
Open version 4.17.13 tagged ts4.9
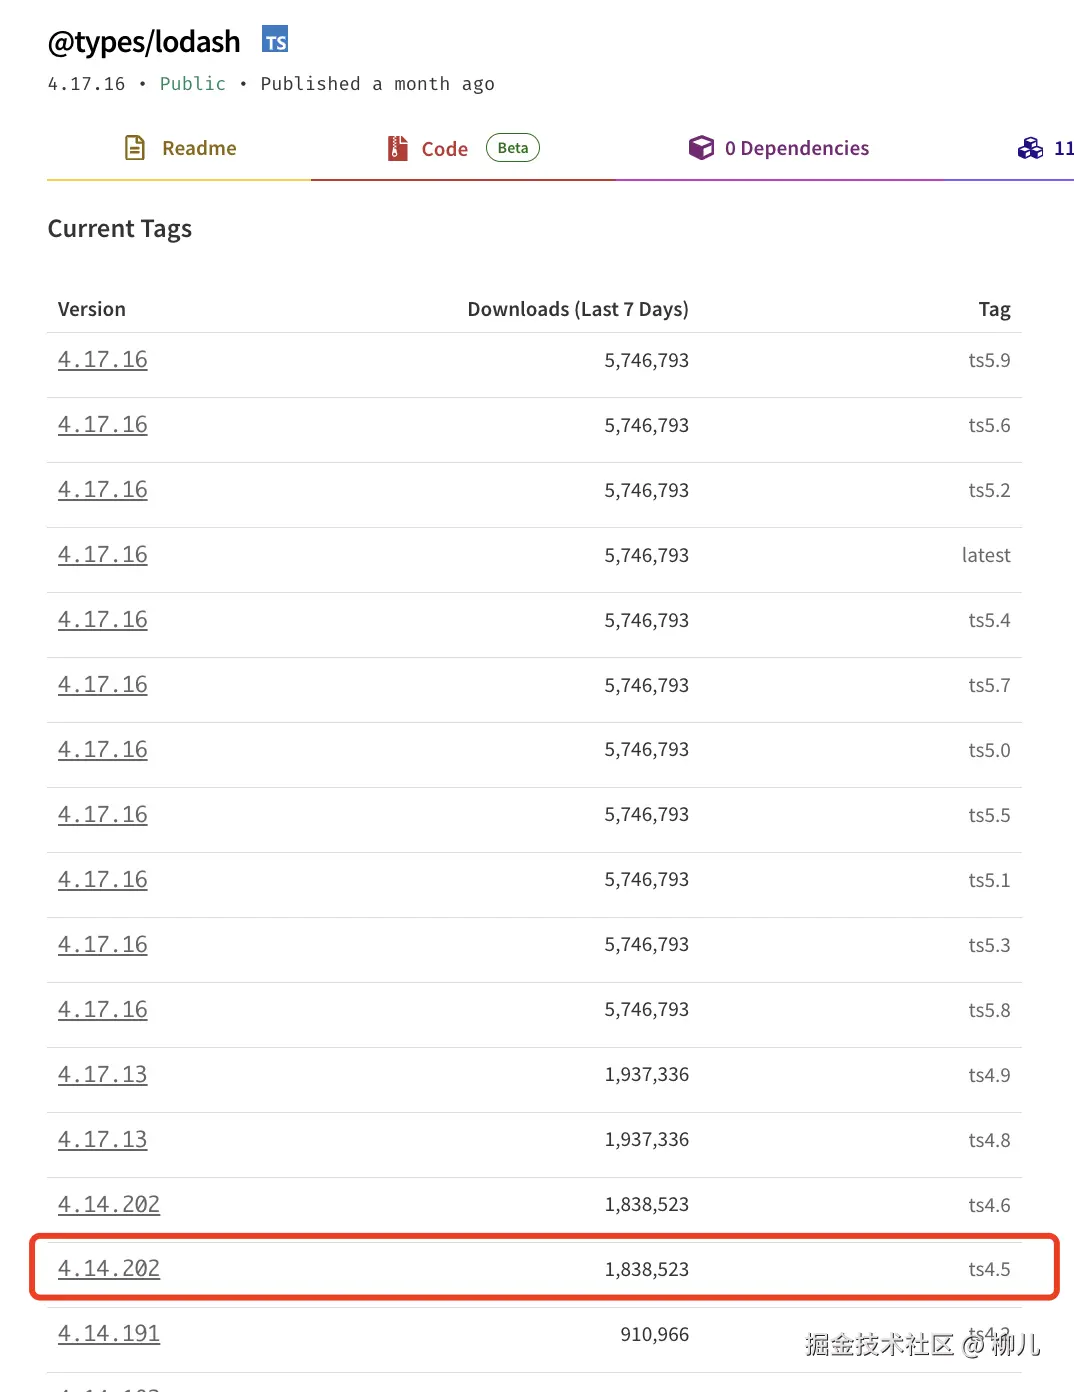pos(103,1075)
